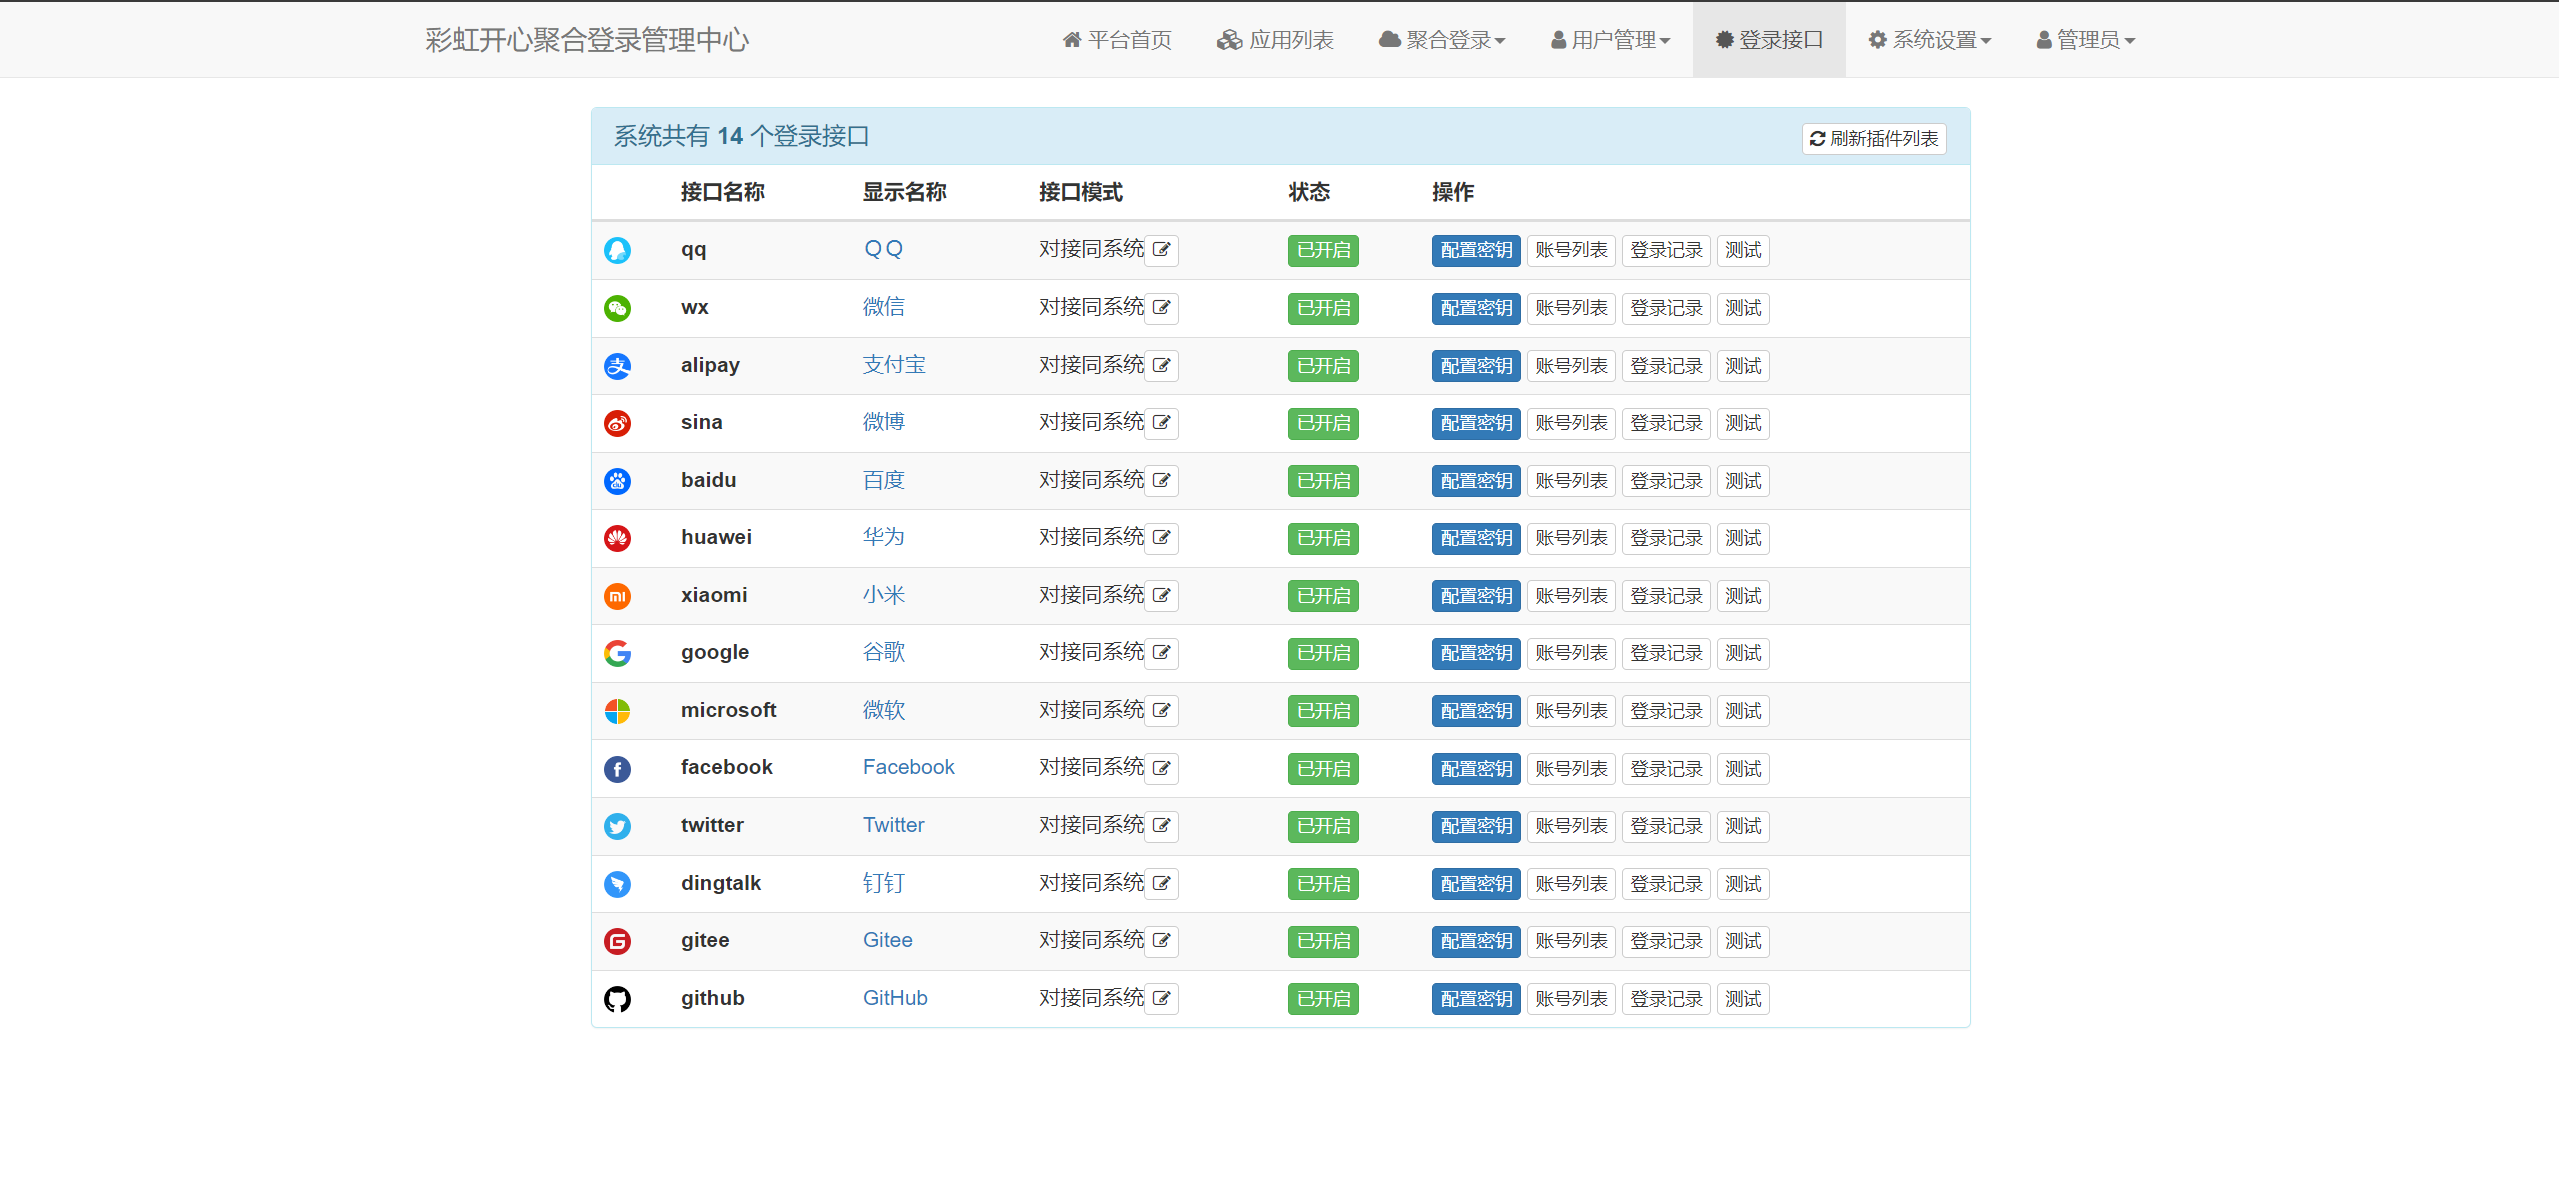Click 配置密钥 for the huawei row

coord(1475,538)
